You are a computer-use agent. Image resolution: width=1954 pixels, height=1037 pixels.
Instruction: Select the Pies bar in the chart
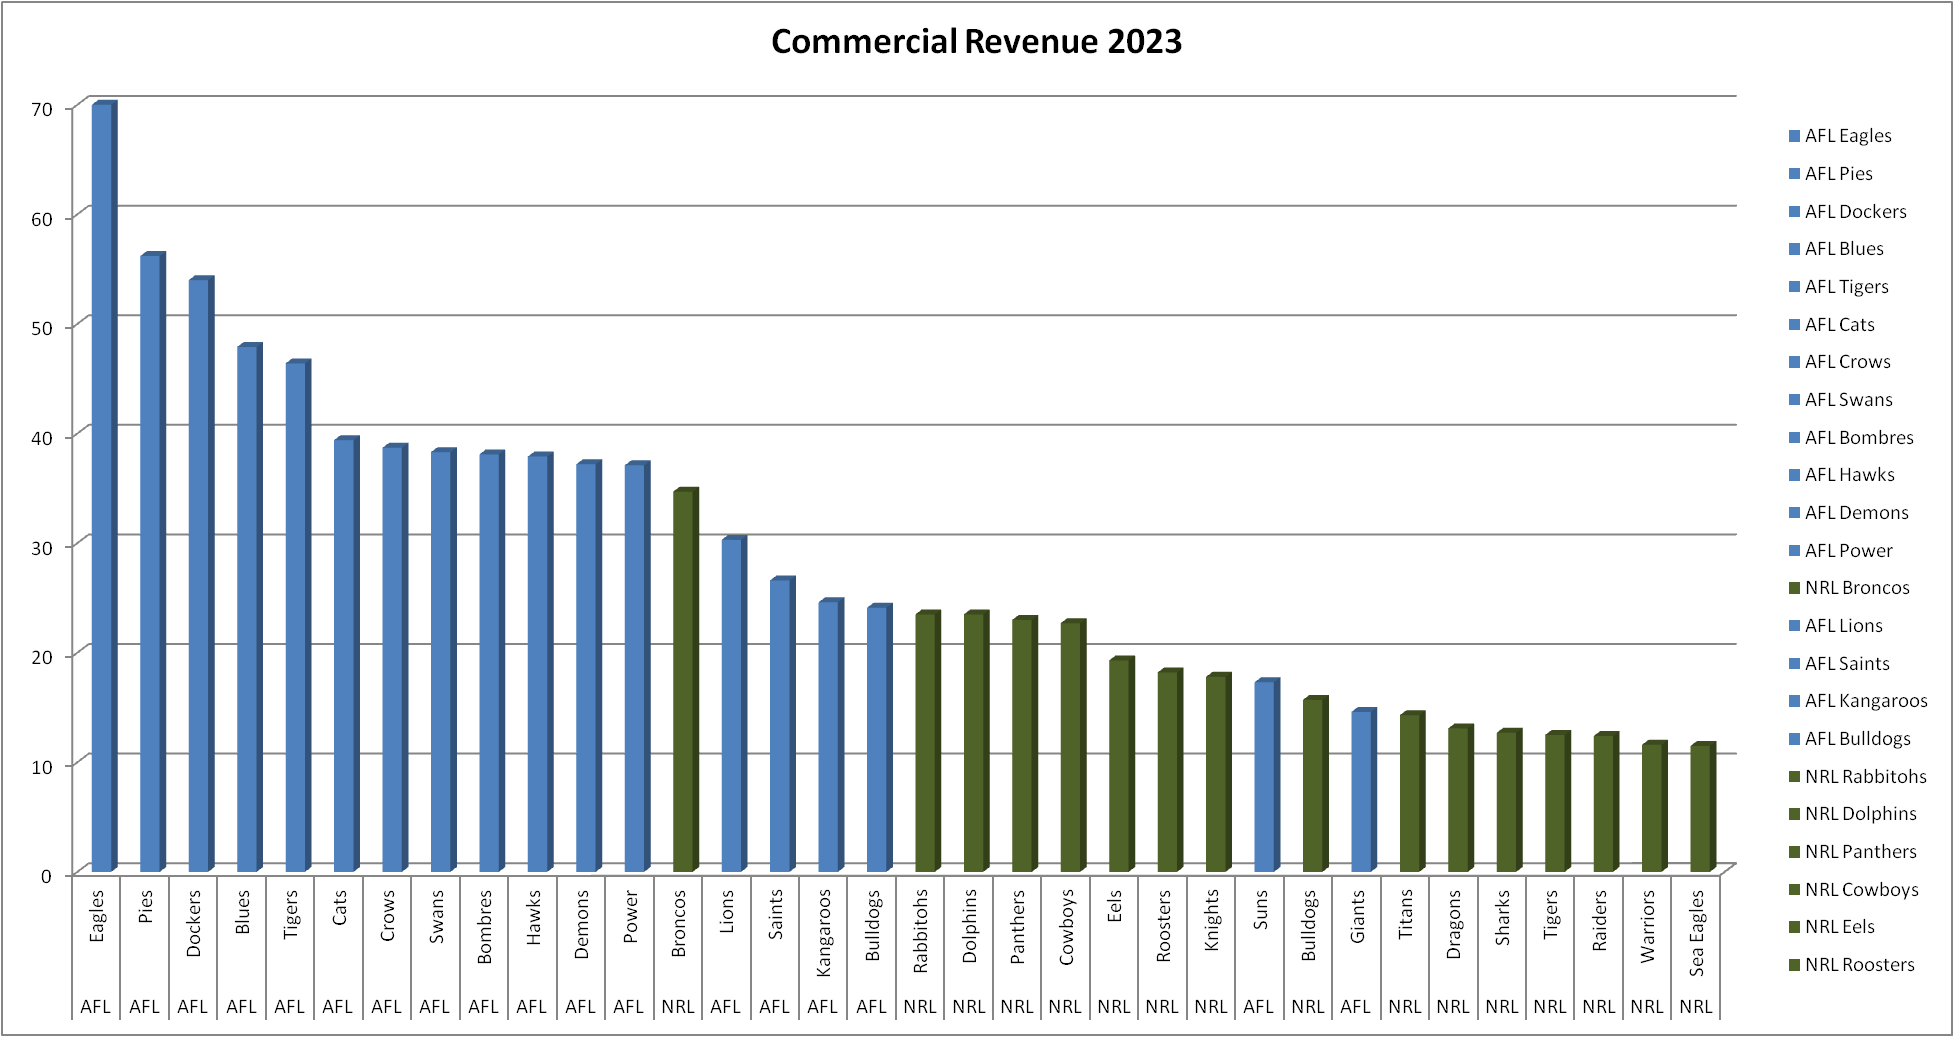tap(152, 562)
